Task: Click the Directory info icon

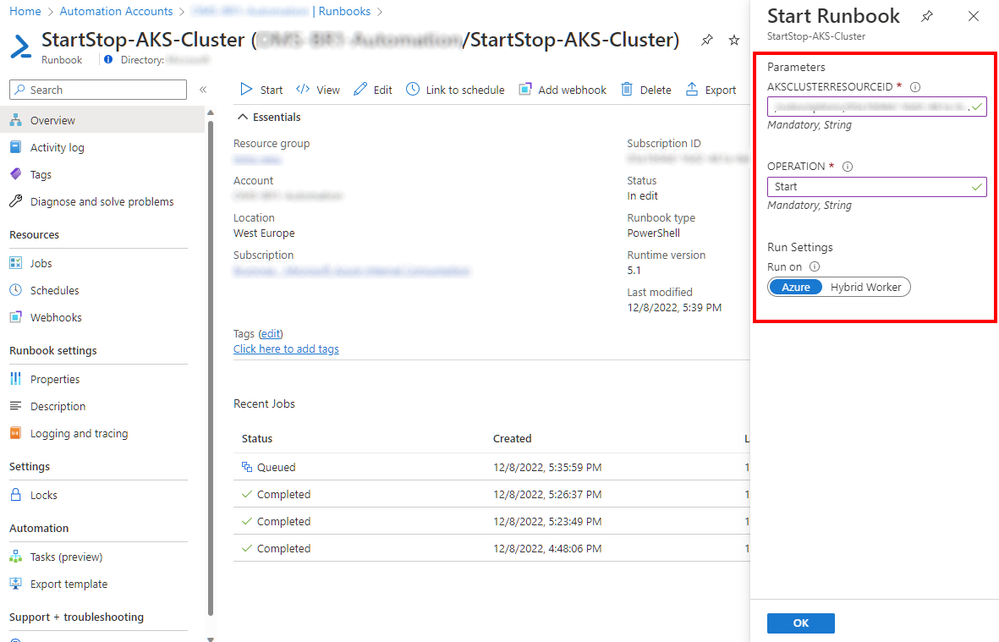Action: (x=108, y=59)
